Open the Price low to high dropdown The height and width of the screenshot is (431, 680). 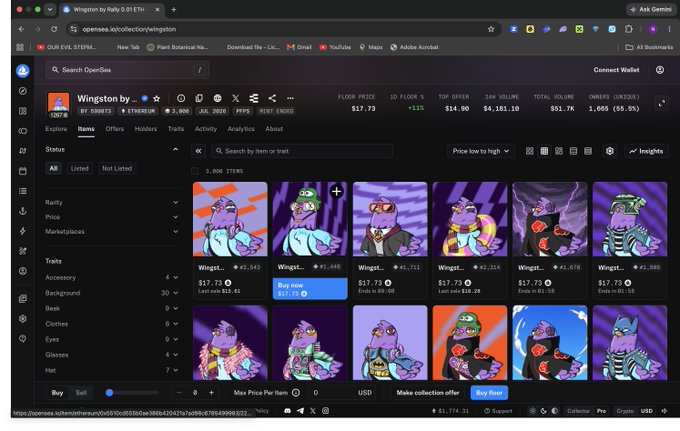click(481, 151)
